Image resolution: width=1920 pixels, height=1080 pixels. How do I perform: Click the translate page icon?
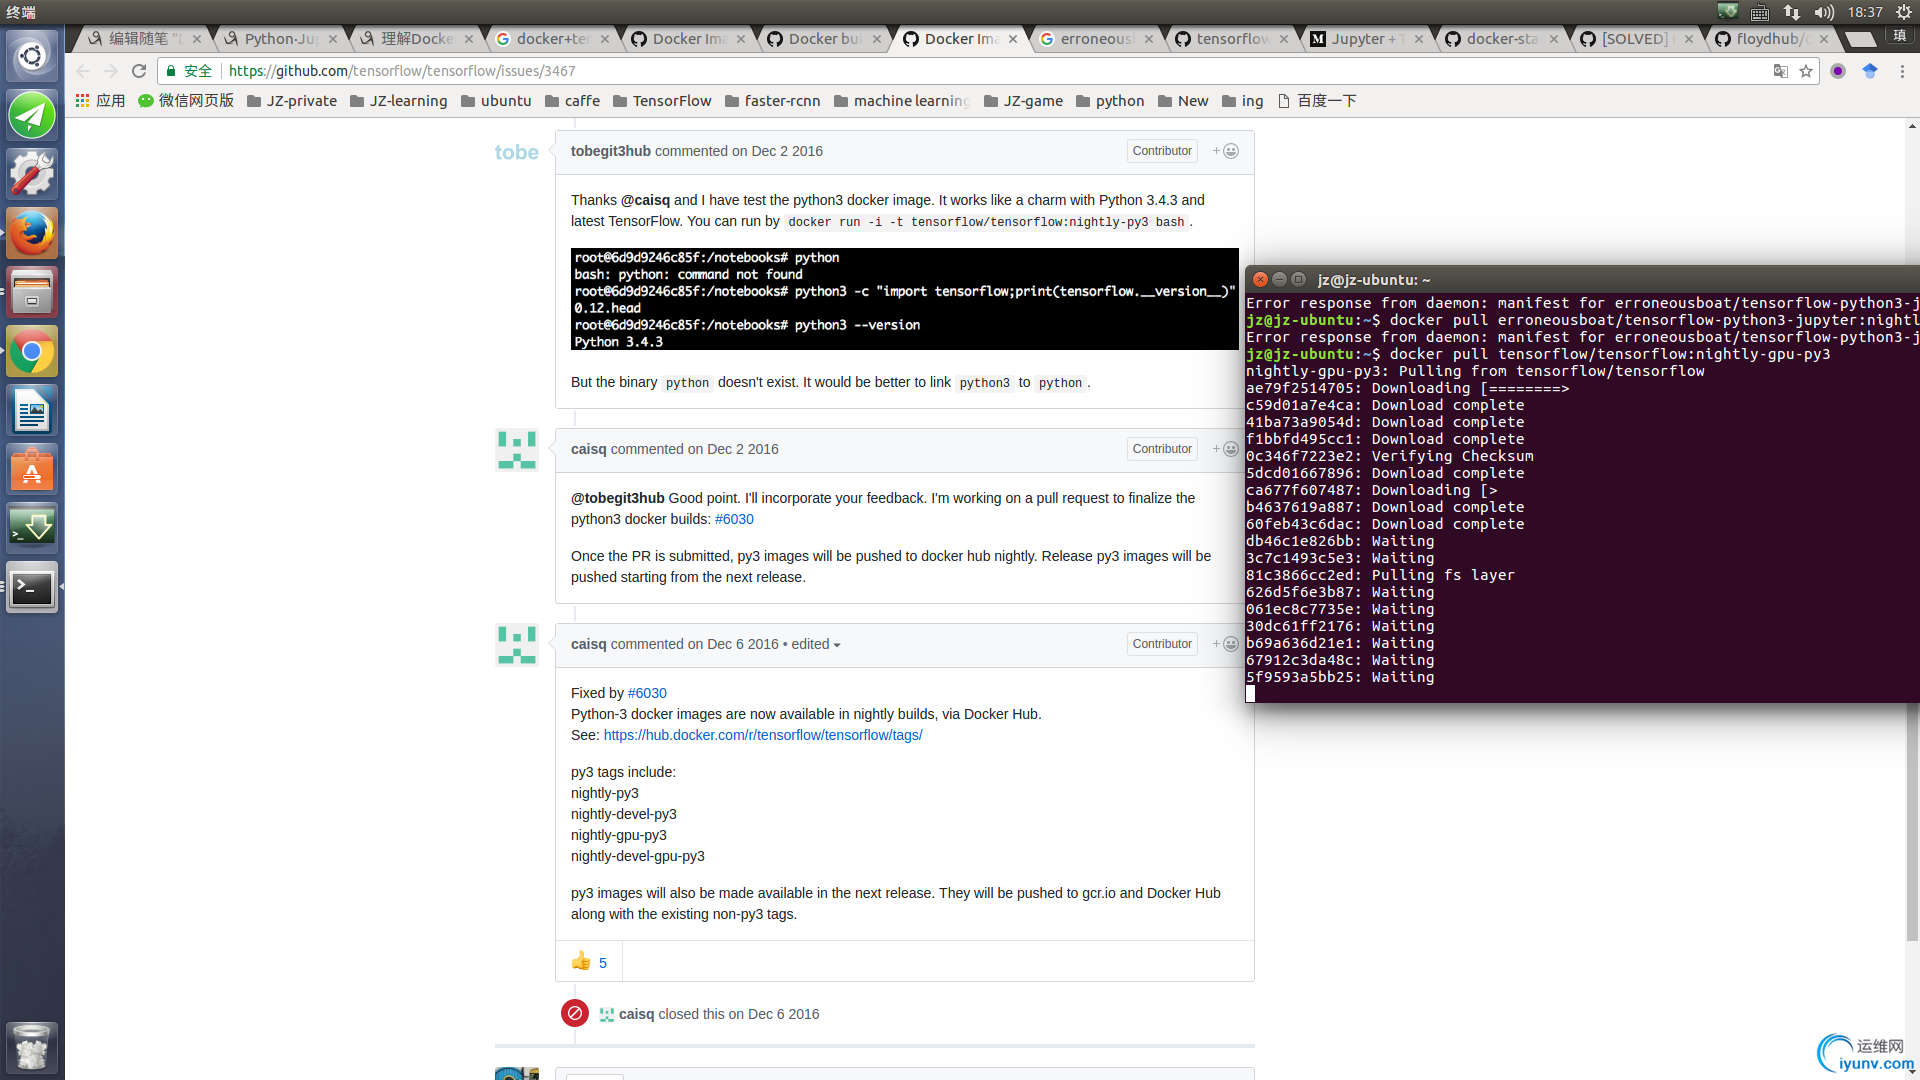[1781, 71]
